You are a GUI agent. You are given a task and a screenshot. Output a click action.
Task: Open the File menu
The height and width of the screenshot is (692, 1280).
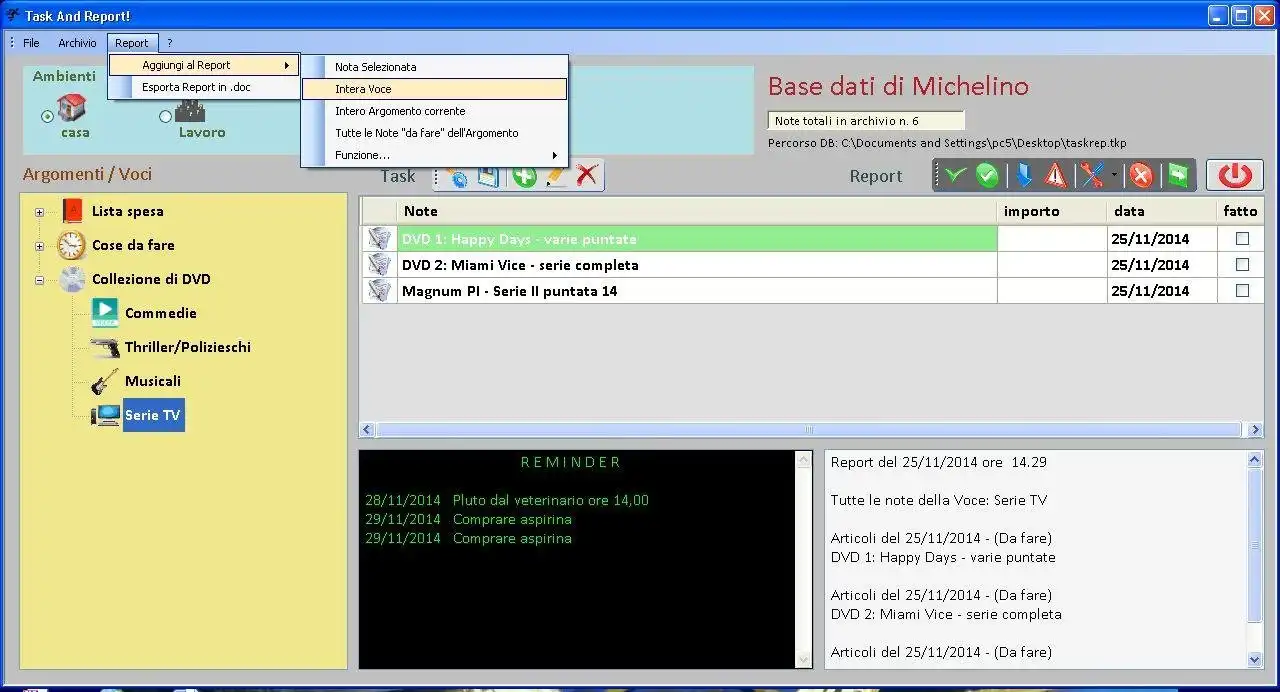point(31,43)
